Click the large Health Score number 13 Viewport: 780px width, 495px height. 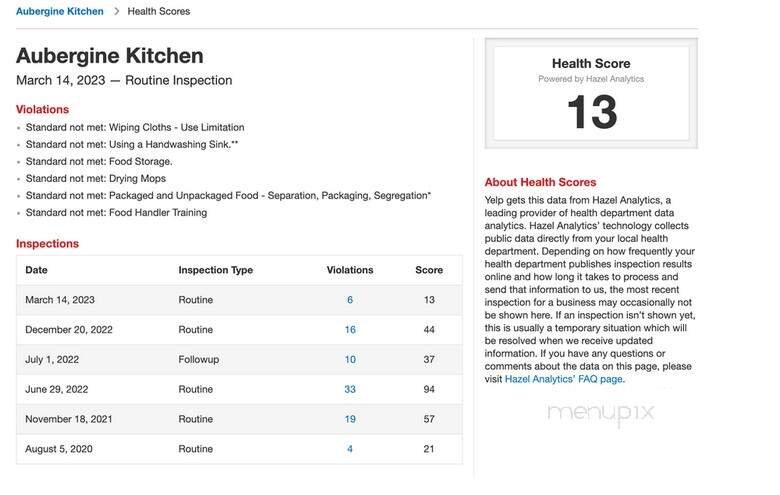[x=591, y=113]
